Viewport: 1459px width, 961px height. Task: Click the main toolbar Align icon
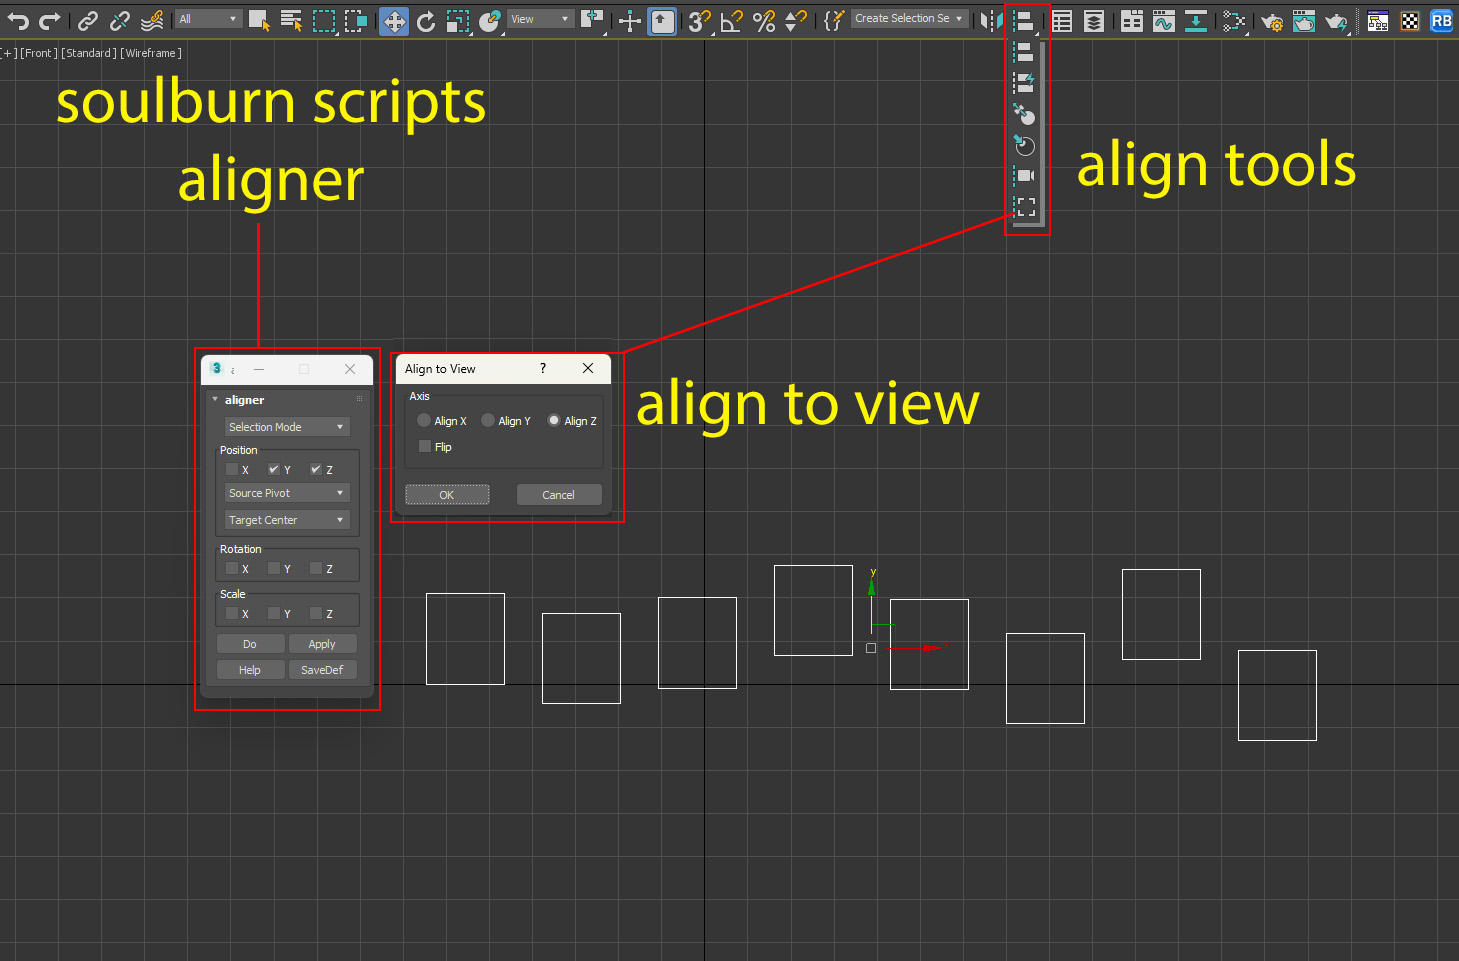pos(1024,20)
